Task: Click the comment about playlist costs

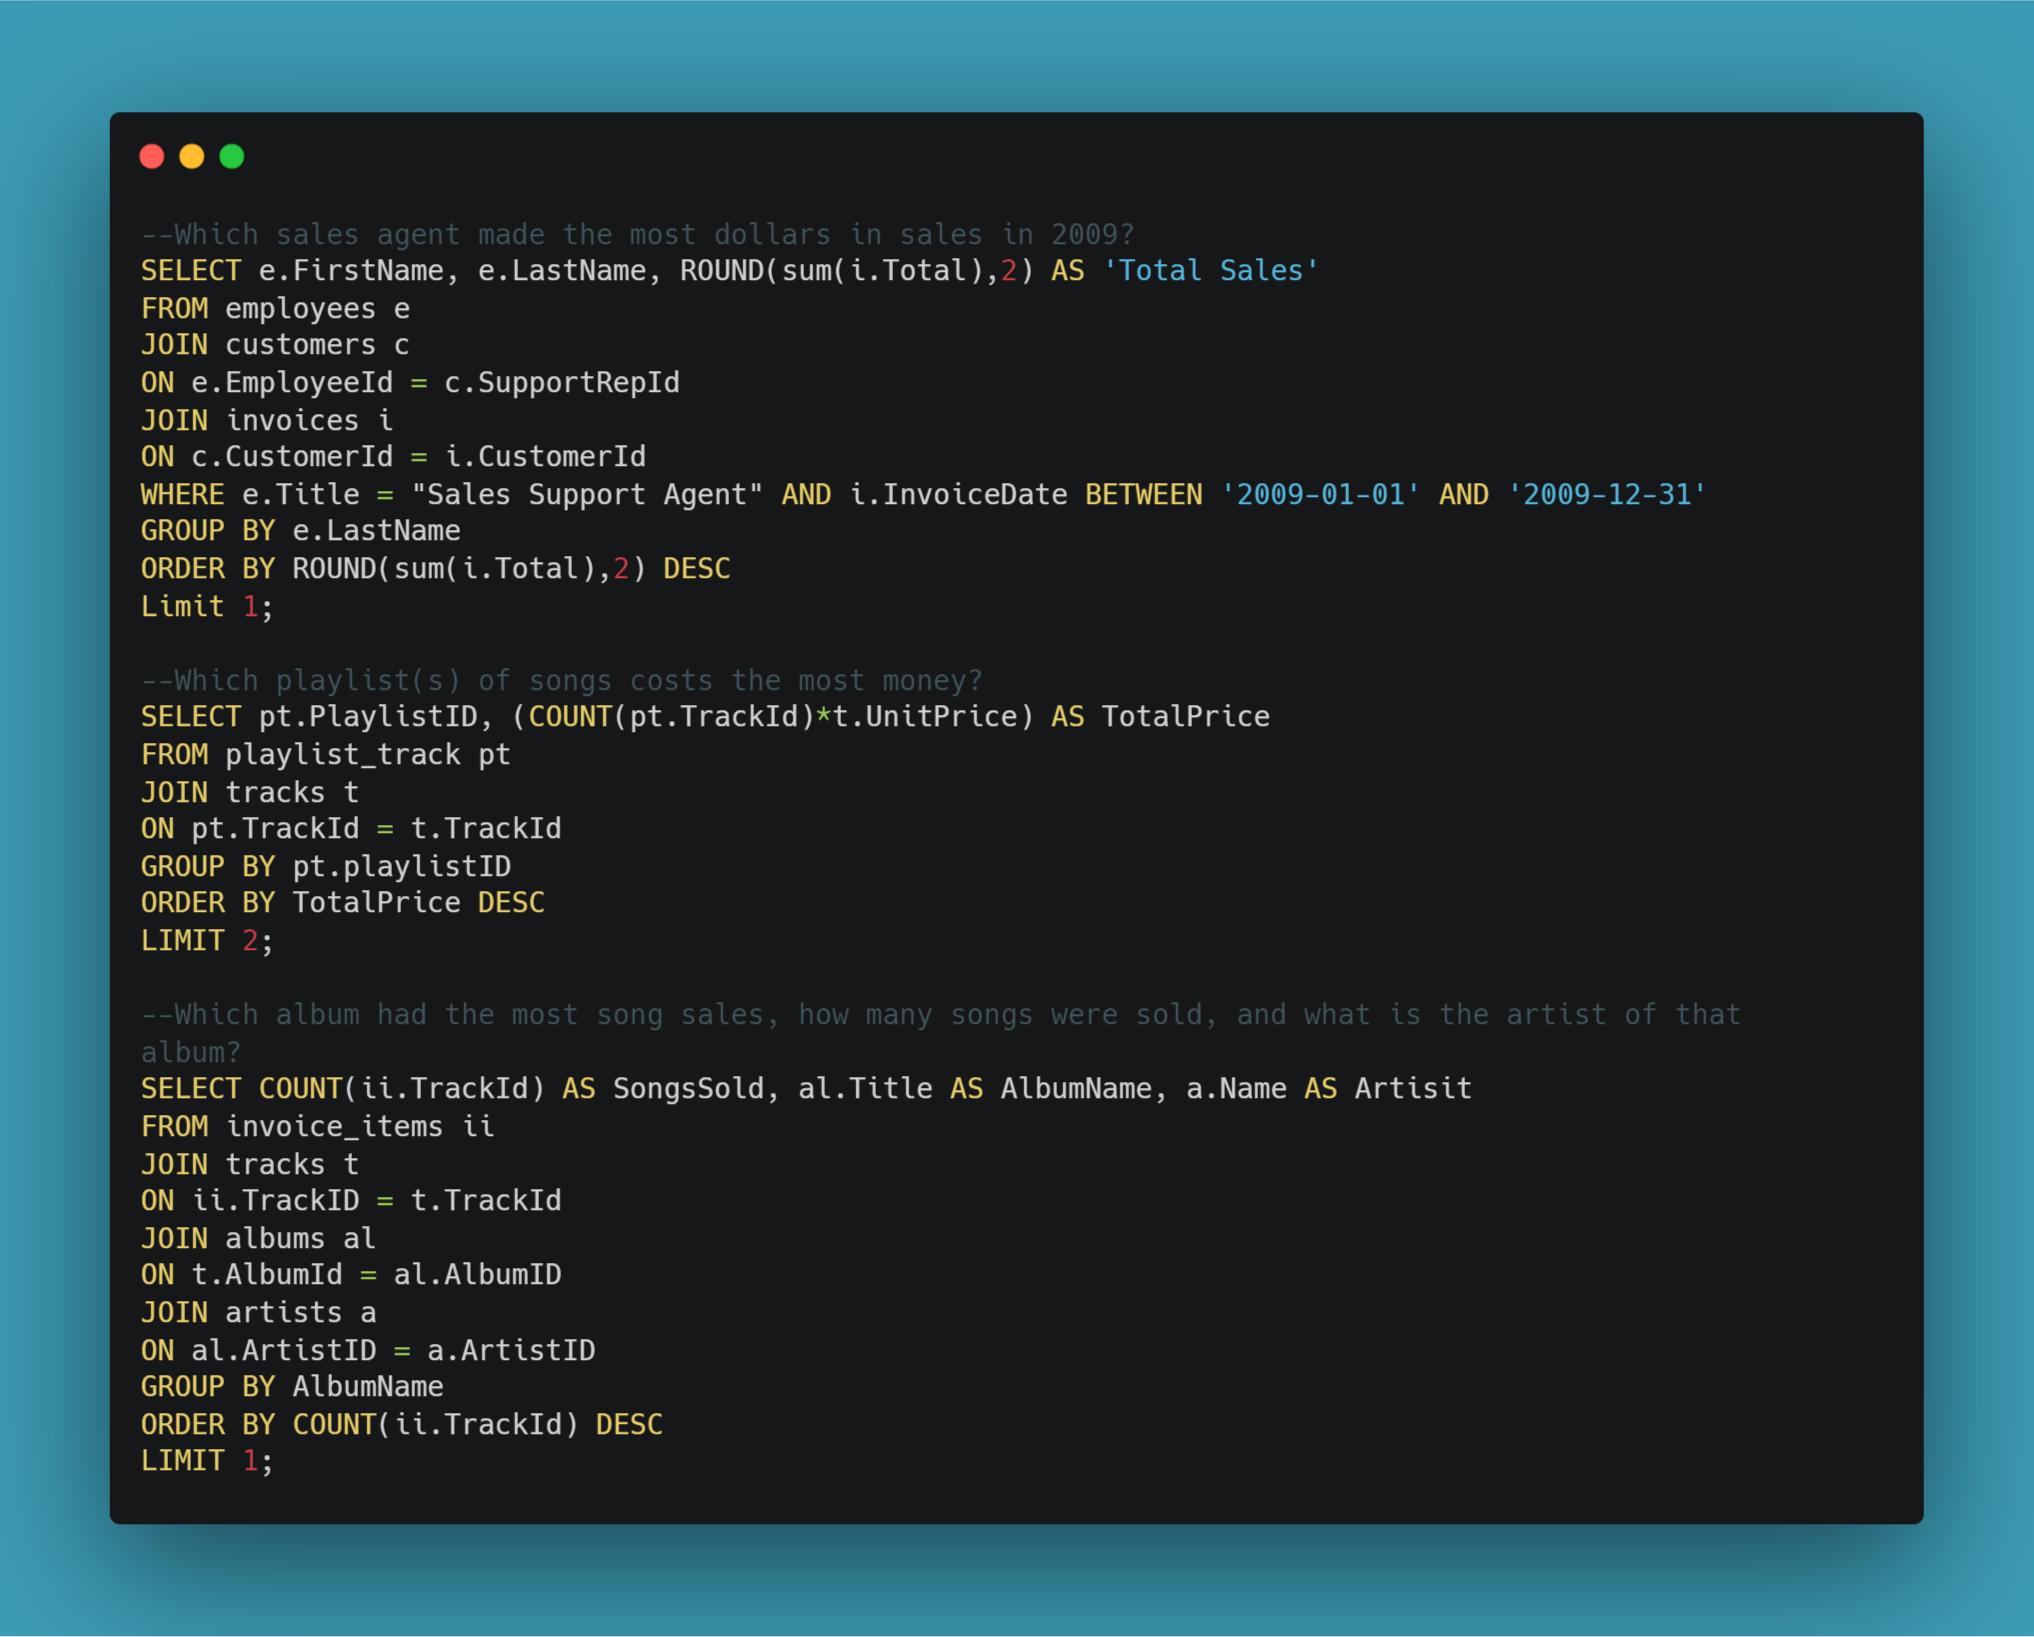Action: point(561,680)
